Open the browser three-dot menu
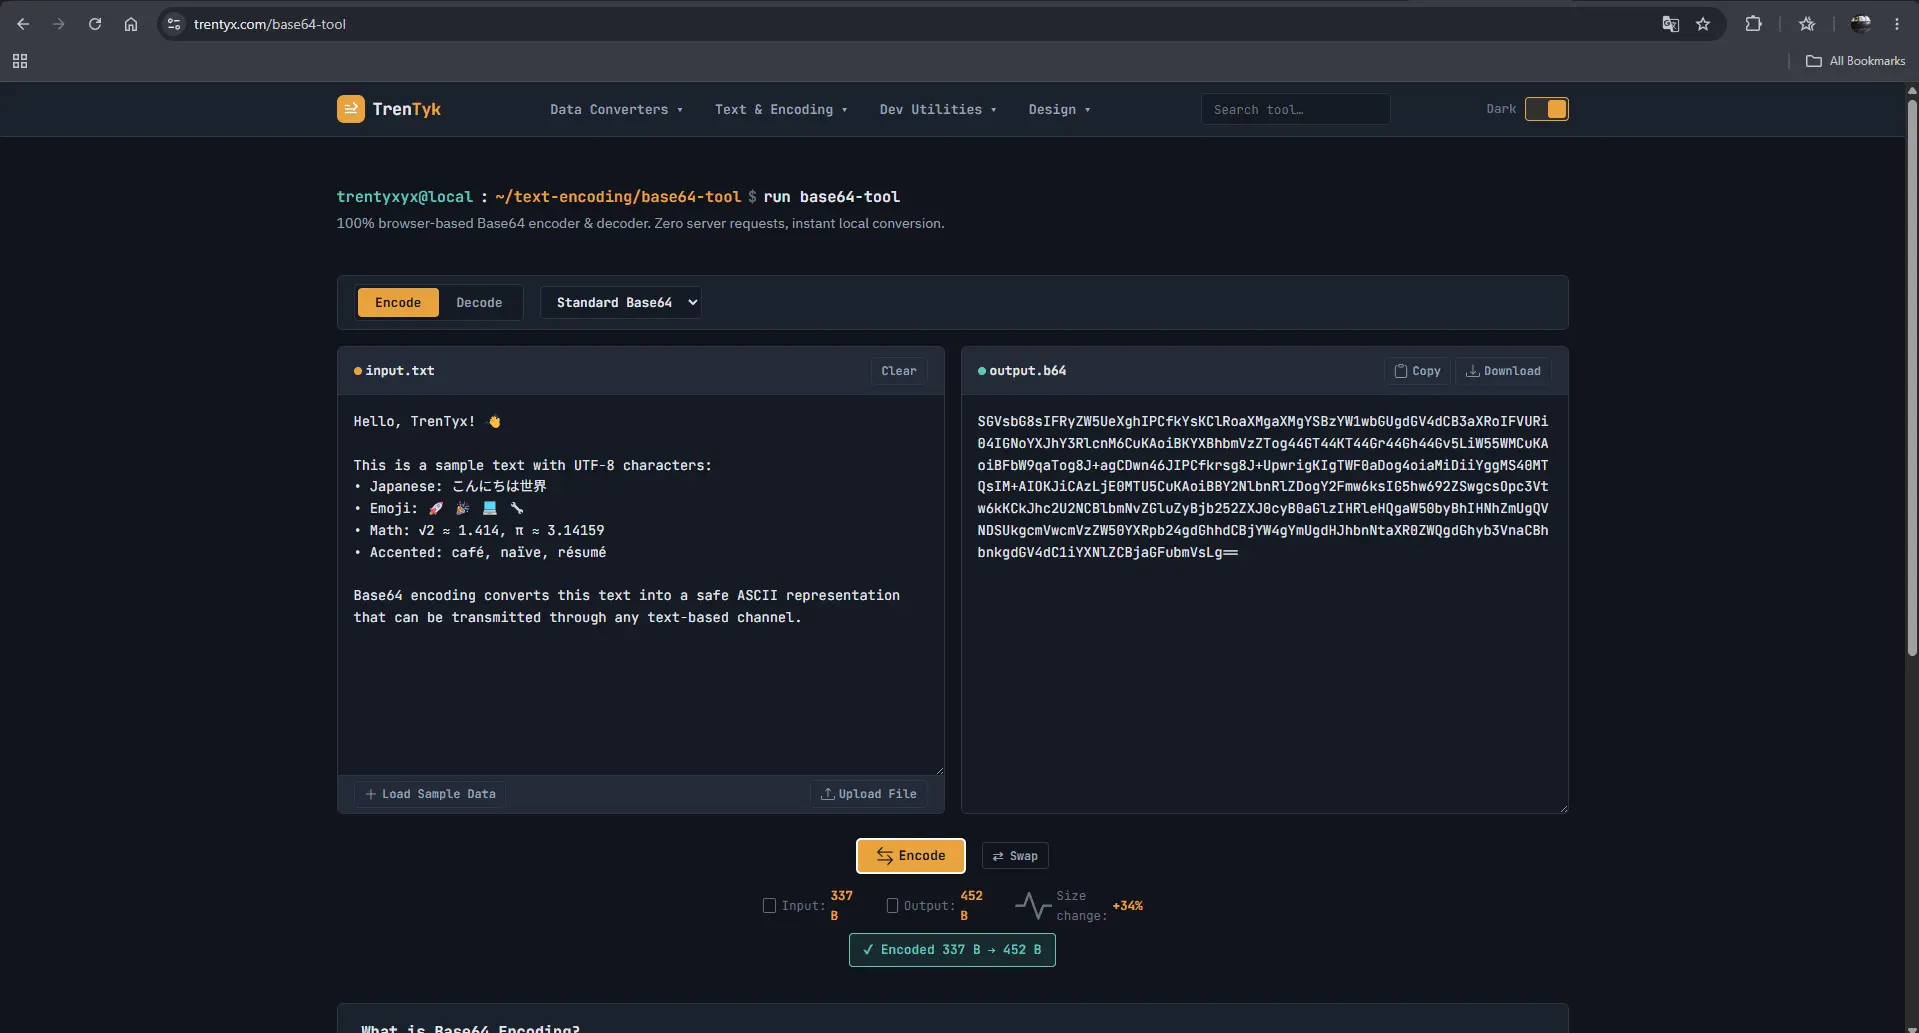The height and width of the screenshot is (1033, 1919). click(x=1897, y=24)
